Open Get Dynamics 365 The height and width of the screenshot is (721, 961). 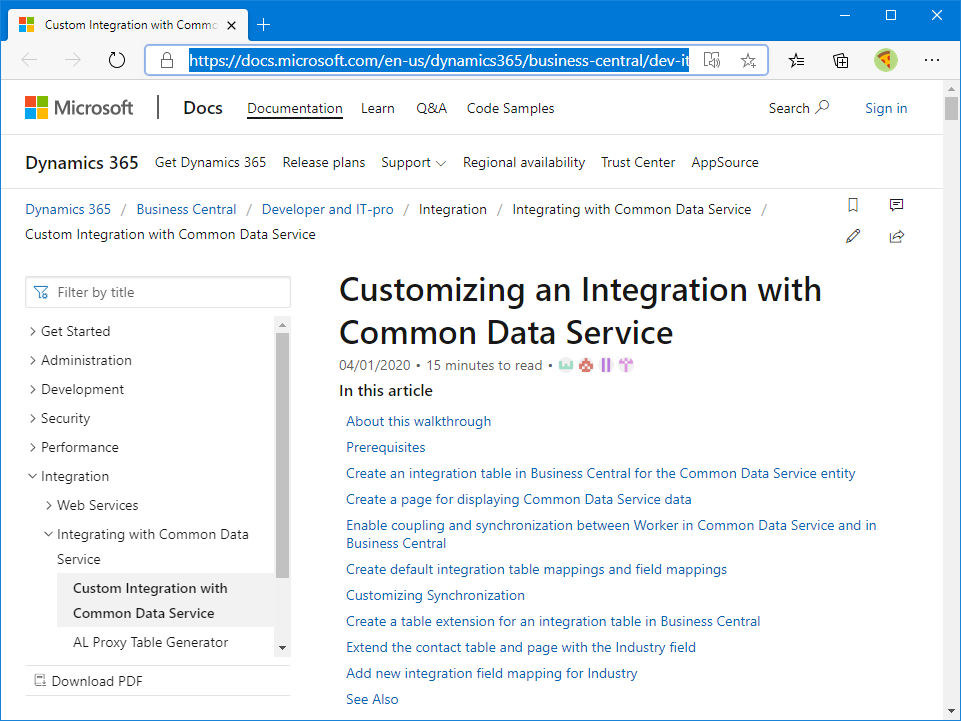pyautogui.click(x=210, y=162)
